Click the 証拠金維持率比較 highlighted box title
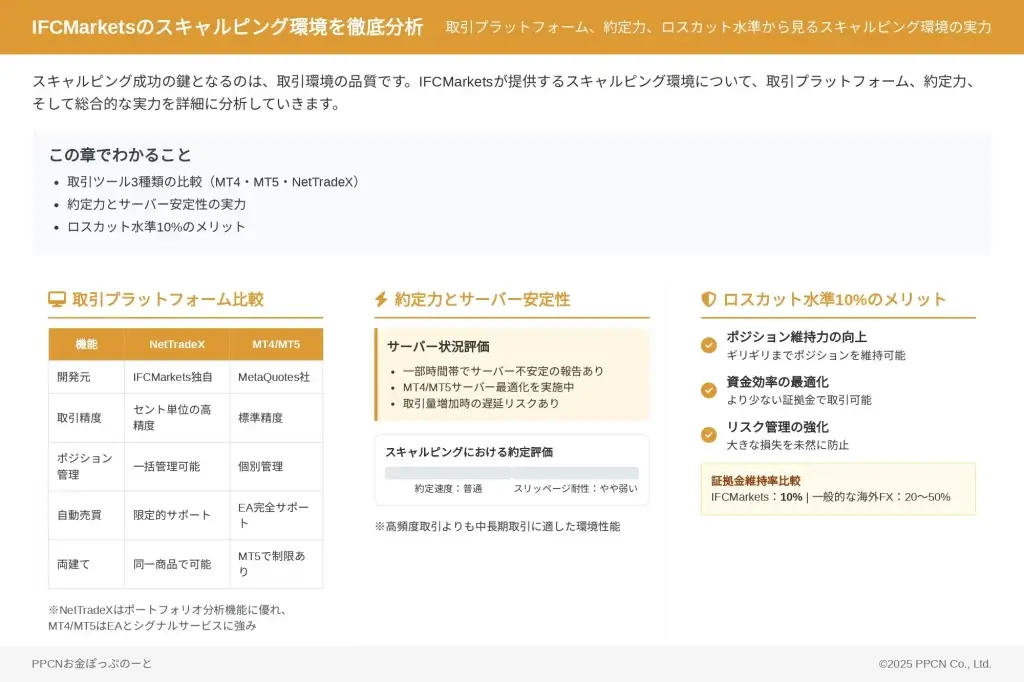Viewport: 1024px width, 682px height. pos(756,480)
